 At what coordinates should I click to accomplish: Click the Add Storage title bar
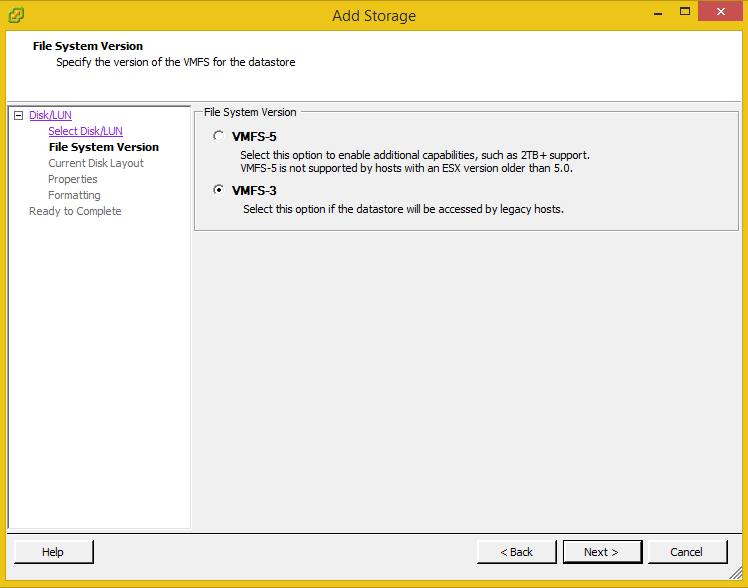point(373,15)
